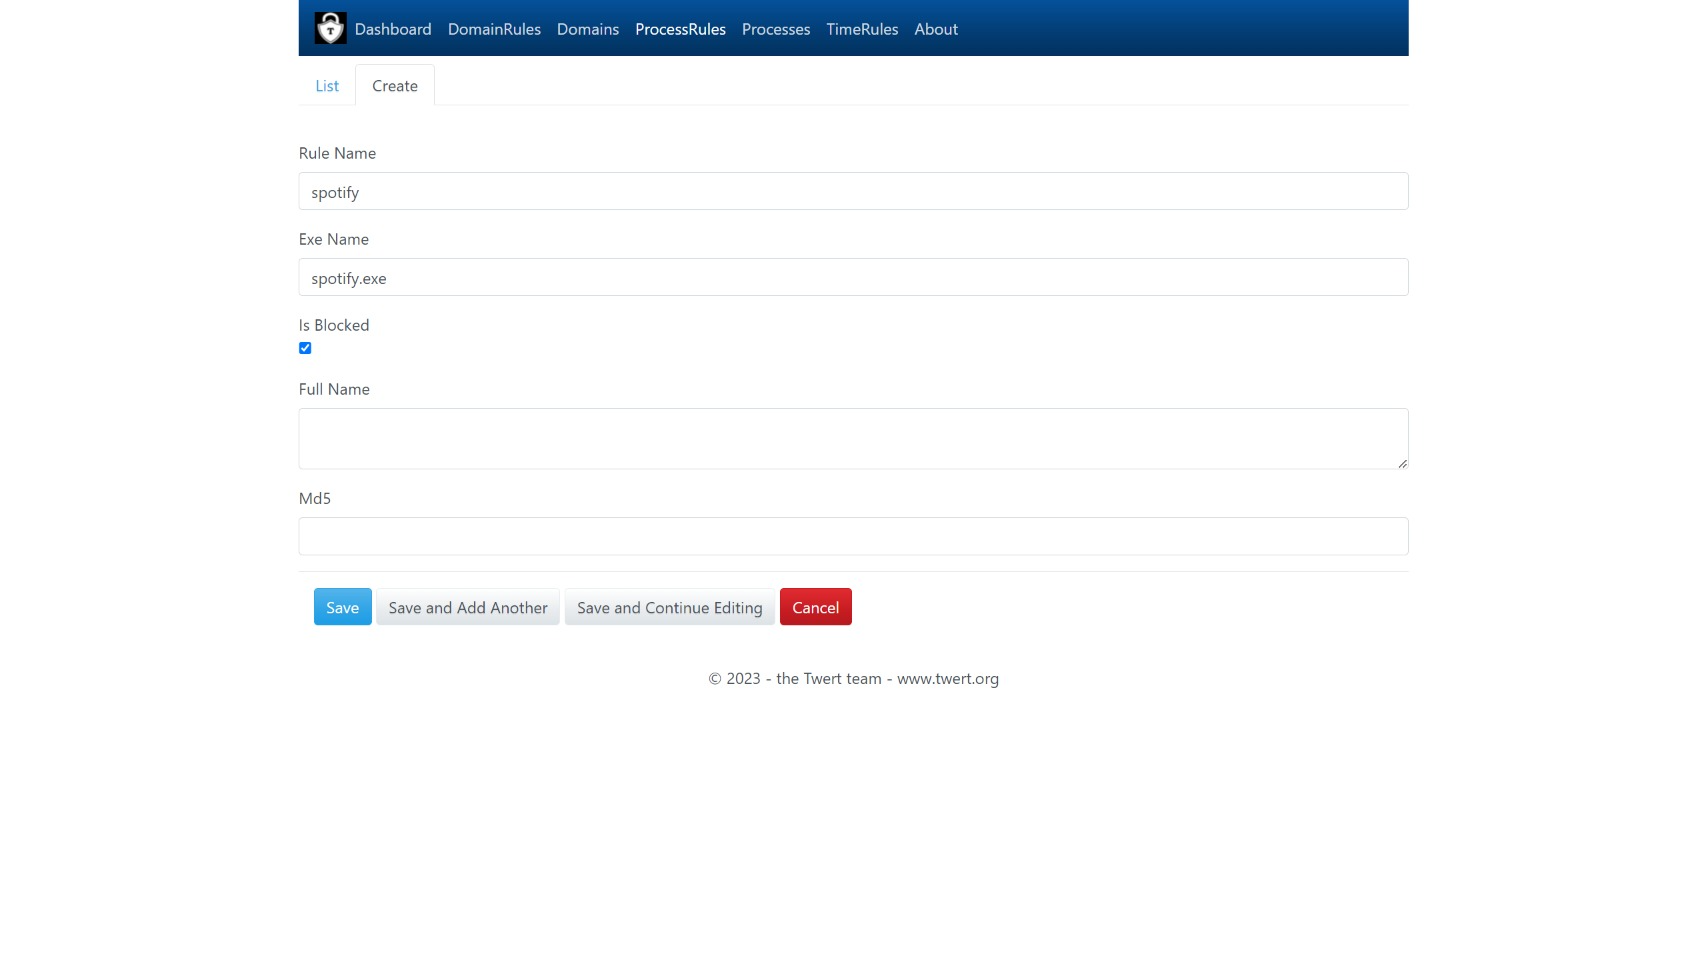The width and height of the screenshot is (1707, 960).
Task: Go to DomainRules in navbar
Action: (x=494, y=29)
